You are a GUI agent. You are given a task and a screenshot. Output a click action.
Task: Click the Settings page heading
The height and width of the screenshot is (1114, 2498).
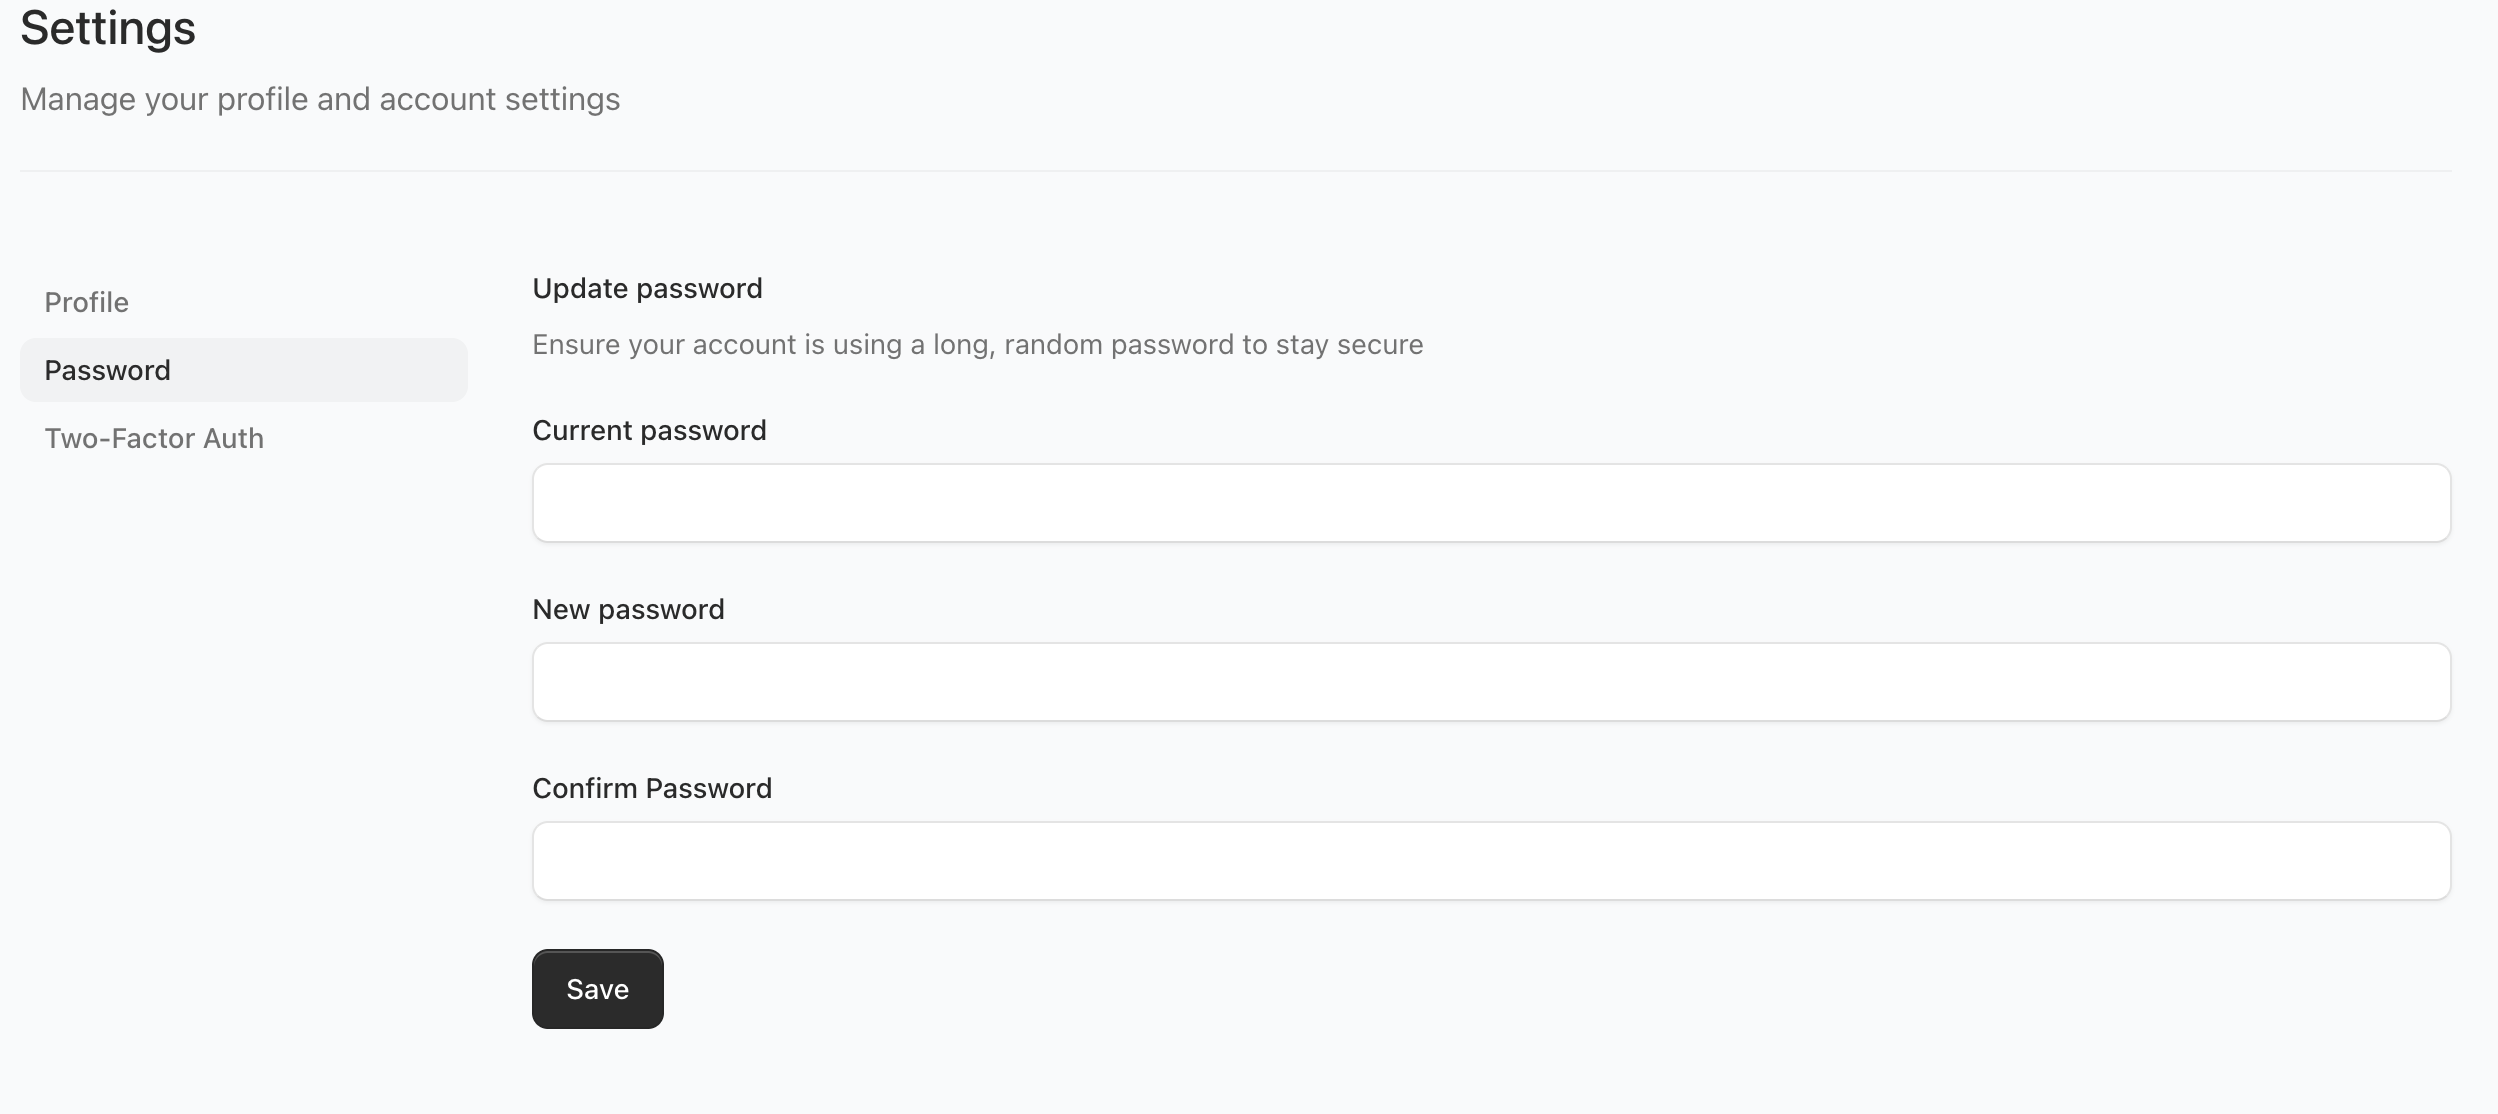pyautogui.click(x=107, y=27)
